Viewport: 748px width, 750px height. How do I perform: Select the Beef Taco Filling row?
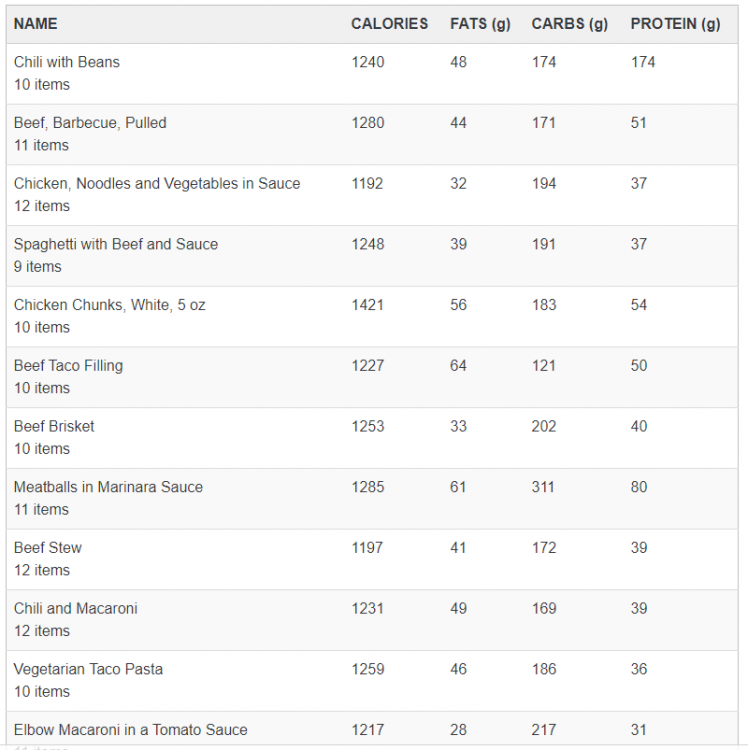pyautogui.click(x=69, y=366)
